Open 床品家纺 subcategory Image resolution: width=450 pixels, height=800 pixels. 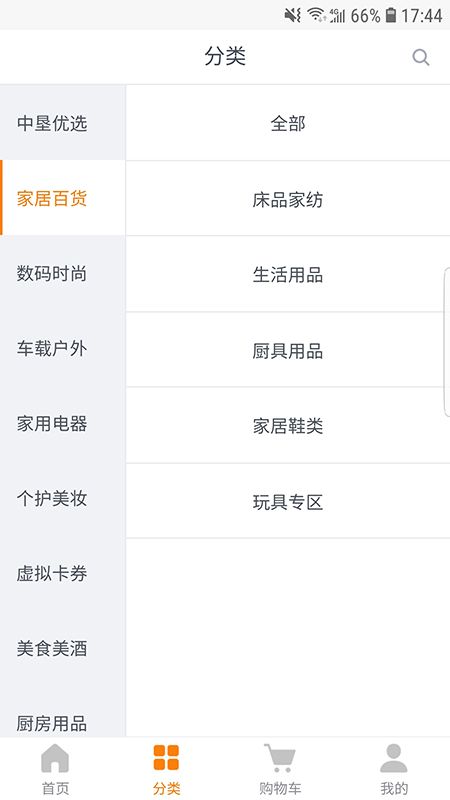(x=288, y=199)
